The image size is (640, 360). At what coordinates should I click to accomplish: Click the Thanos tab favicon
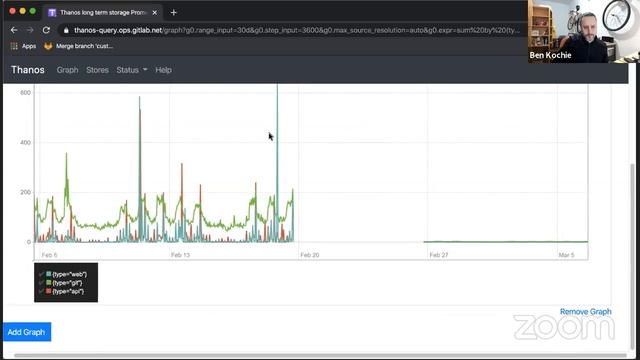point(52,13)
